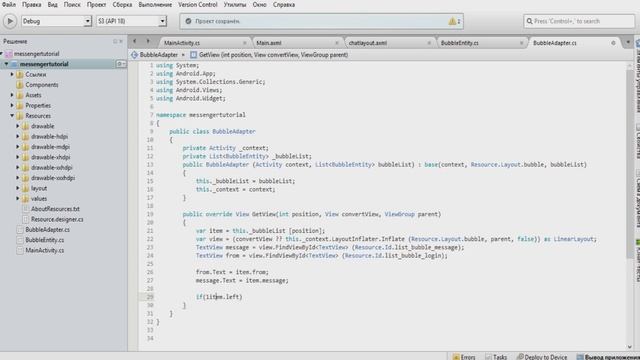Expand the drawable-mdpi folder
The image size is (640, 360).
pos(18,147)
